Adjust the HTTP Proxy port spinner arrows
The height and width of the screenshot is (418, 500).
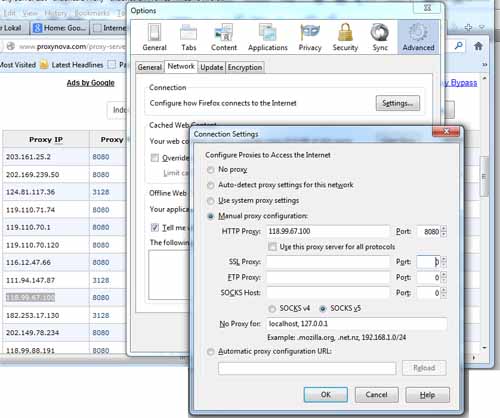coord(444,231)
